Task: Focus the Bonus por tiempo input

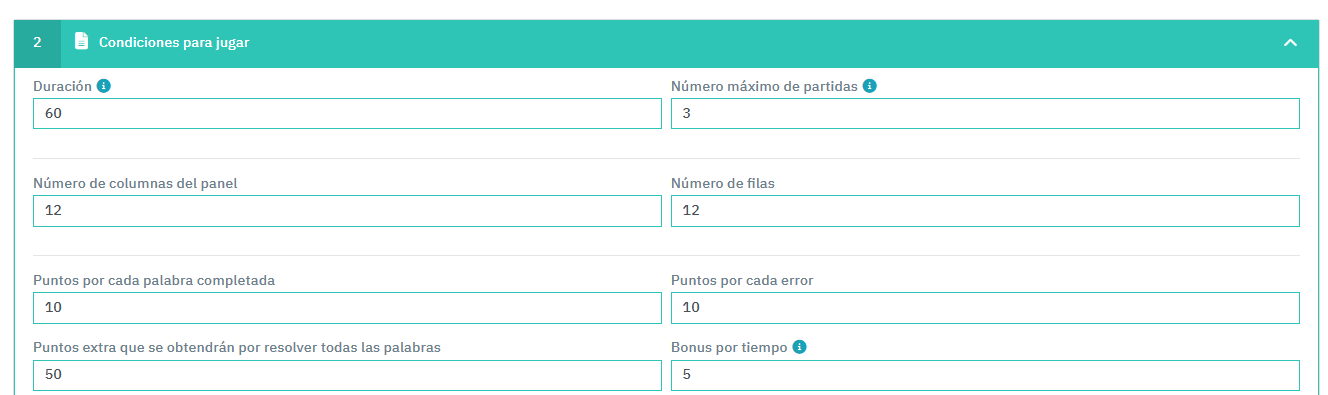Action: (x=985, y=375)
